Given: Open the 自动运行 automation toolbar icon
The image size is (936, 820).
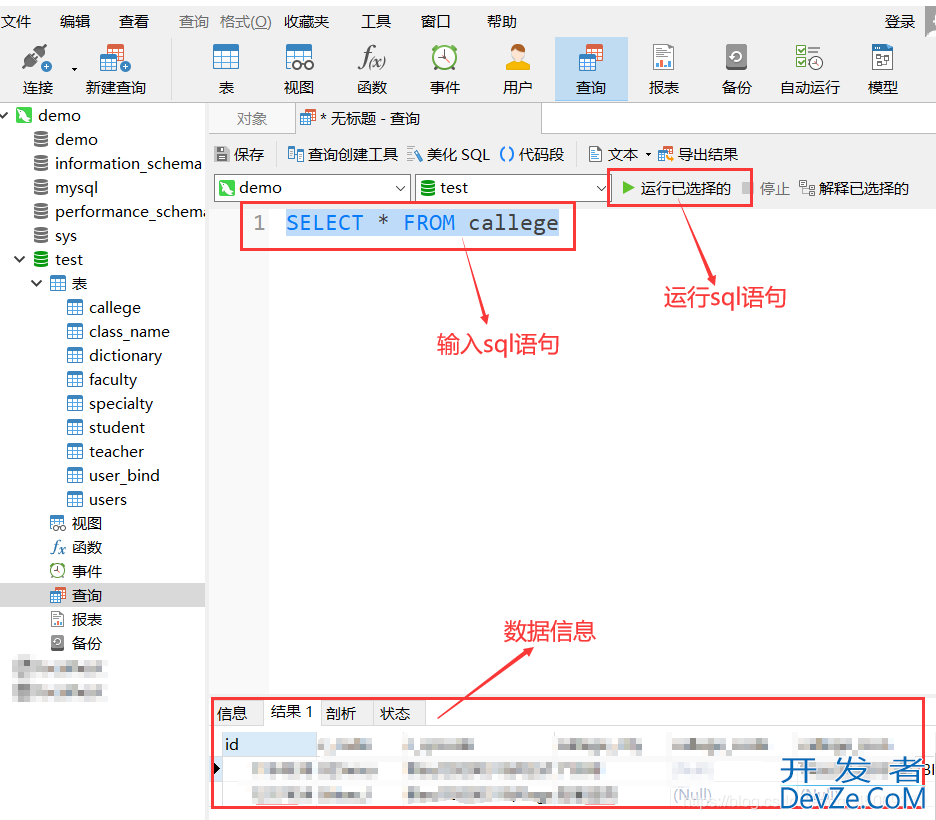Looking at the screenshot, I should pos(809,58).
